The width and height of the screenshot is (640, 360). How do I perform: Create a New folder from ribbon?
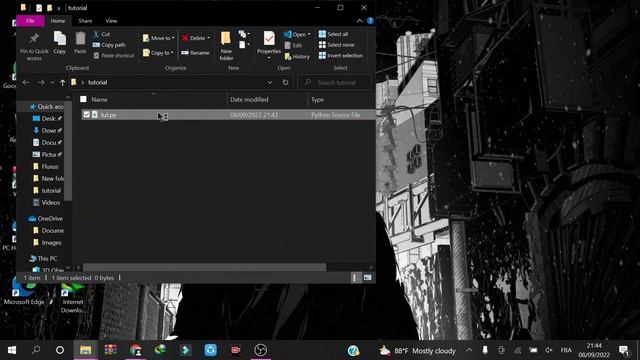point(226,46)
